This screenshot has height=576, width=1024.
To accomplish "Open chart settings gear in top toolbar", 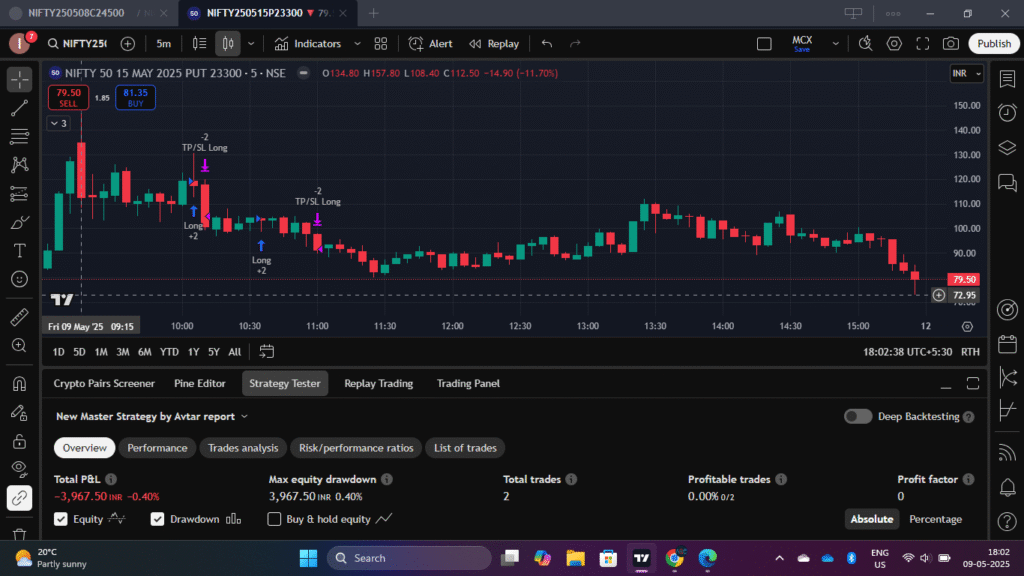I will tap(894, 44).
